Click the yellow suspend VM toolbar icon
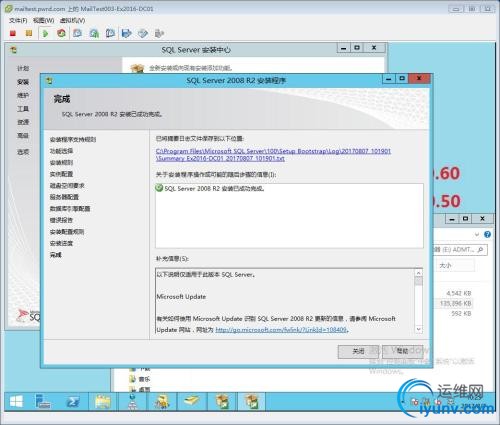The image size is (500, 425). pos(29,33)
